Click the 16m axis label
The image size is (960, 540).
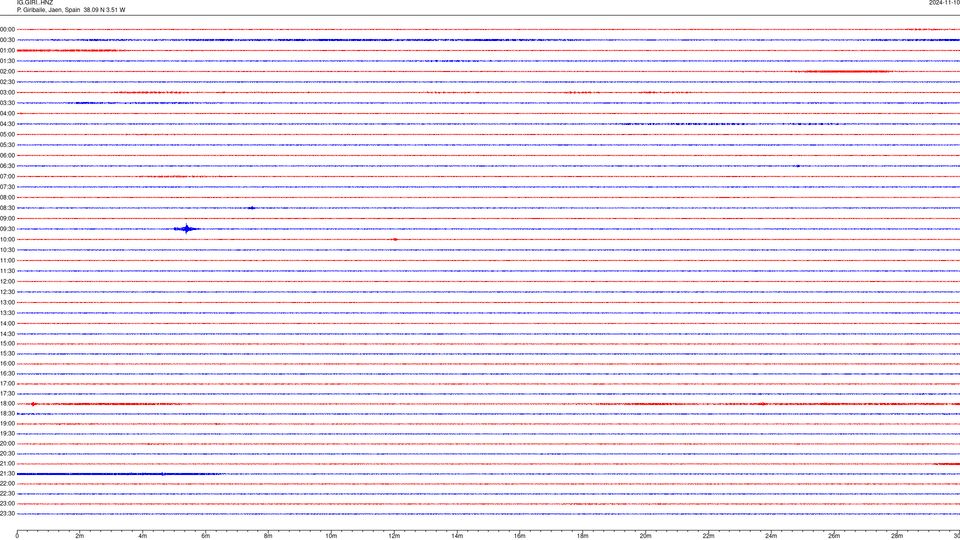click(520, 536)
